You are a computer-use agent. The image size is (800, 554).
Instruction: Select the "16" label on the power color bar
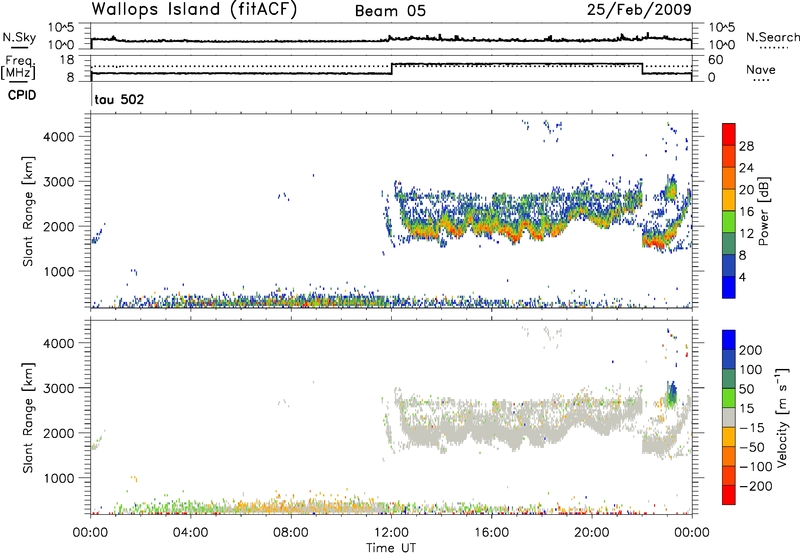[746, 212]
